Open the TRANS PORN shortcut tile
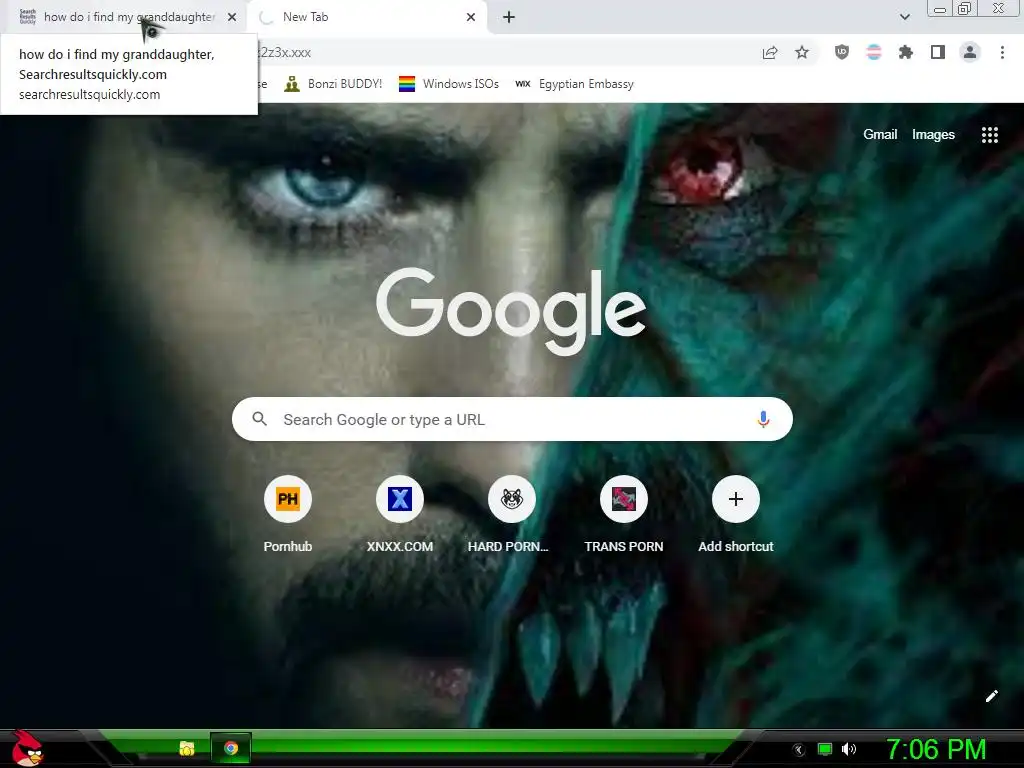The width and height of the screenshot is (1024, 768). pyautogui.click(x=624, y=515)
